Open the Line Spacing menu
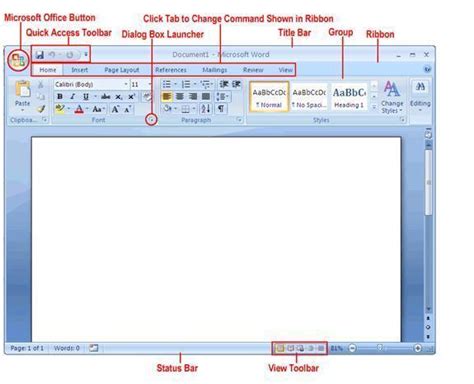The height and width of the screenshot is (384, 474). point(222,97)
